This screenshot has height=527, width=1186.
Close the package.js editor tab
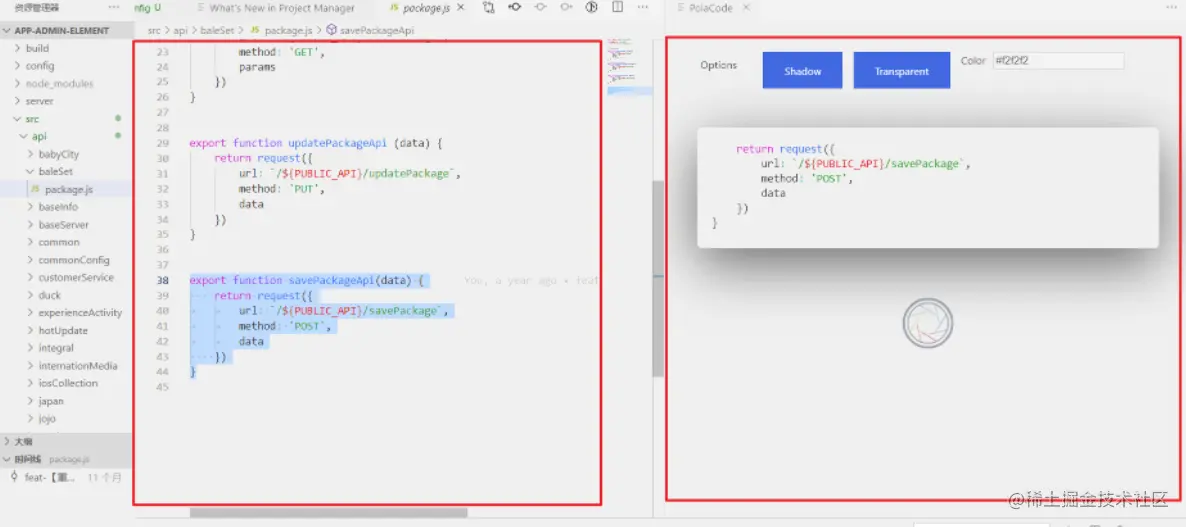click(461, 8)
